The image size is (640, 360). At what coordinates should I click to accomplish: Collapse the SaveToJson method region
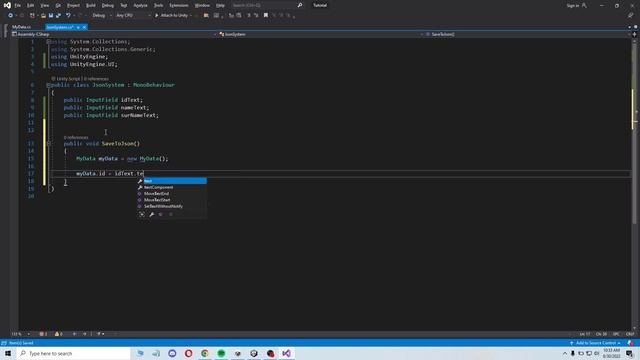(48, 144)
